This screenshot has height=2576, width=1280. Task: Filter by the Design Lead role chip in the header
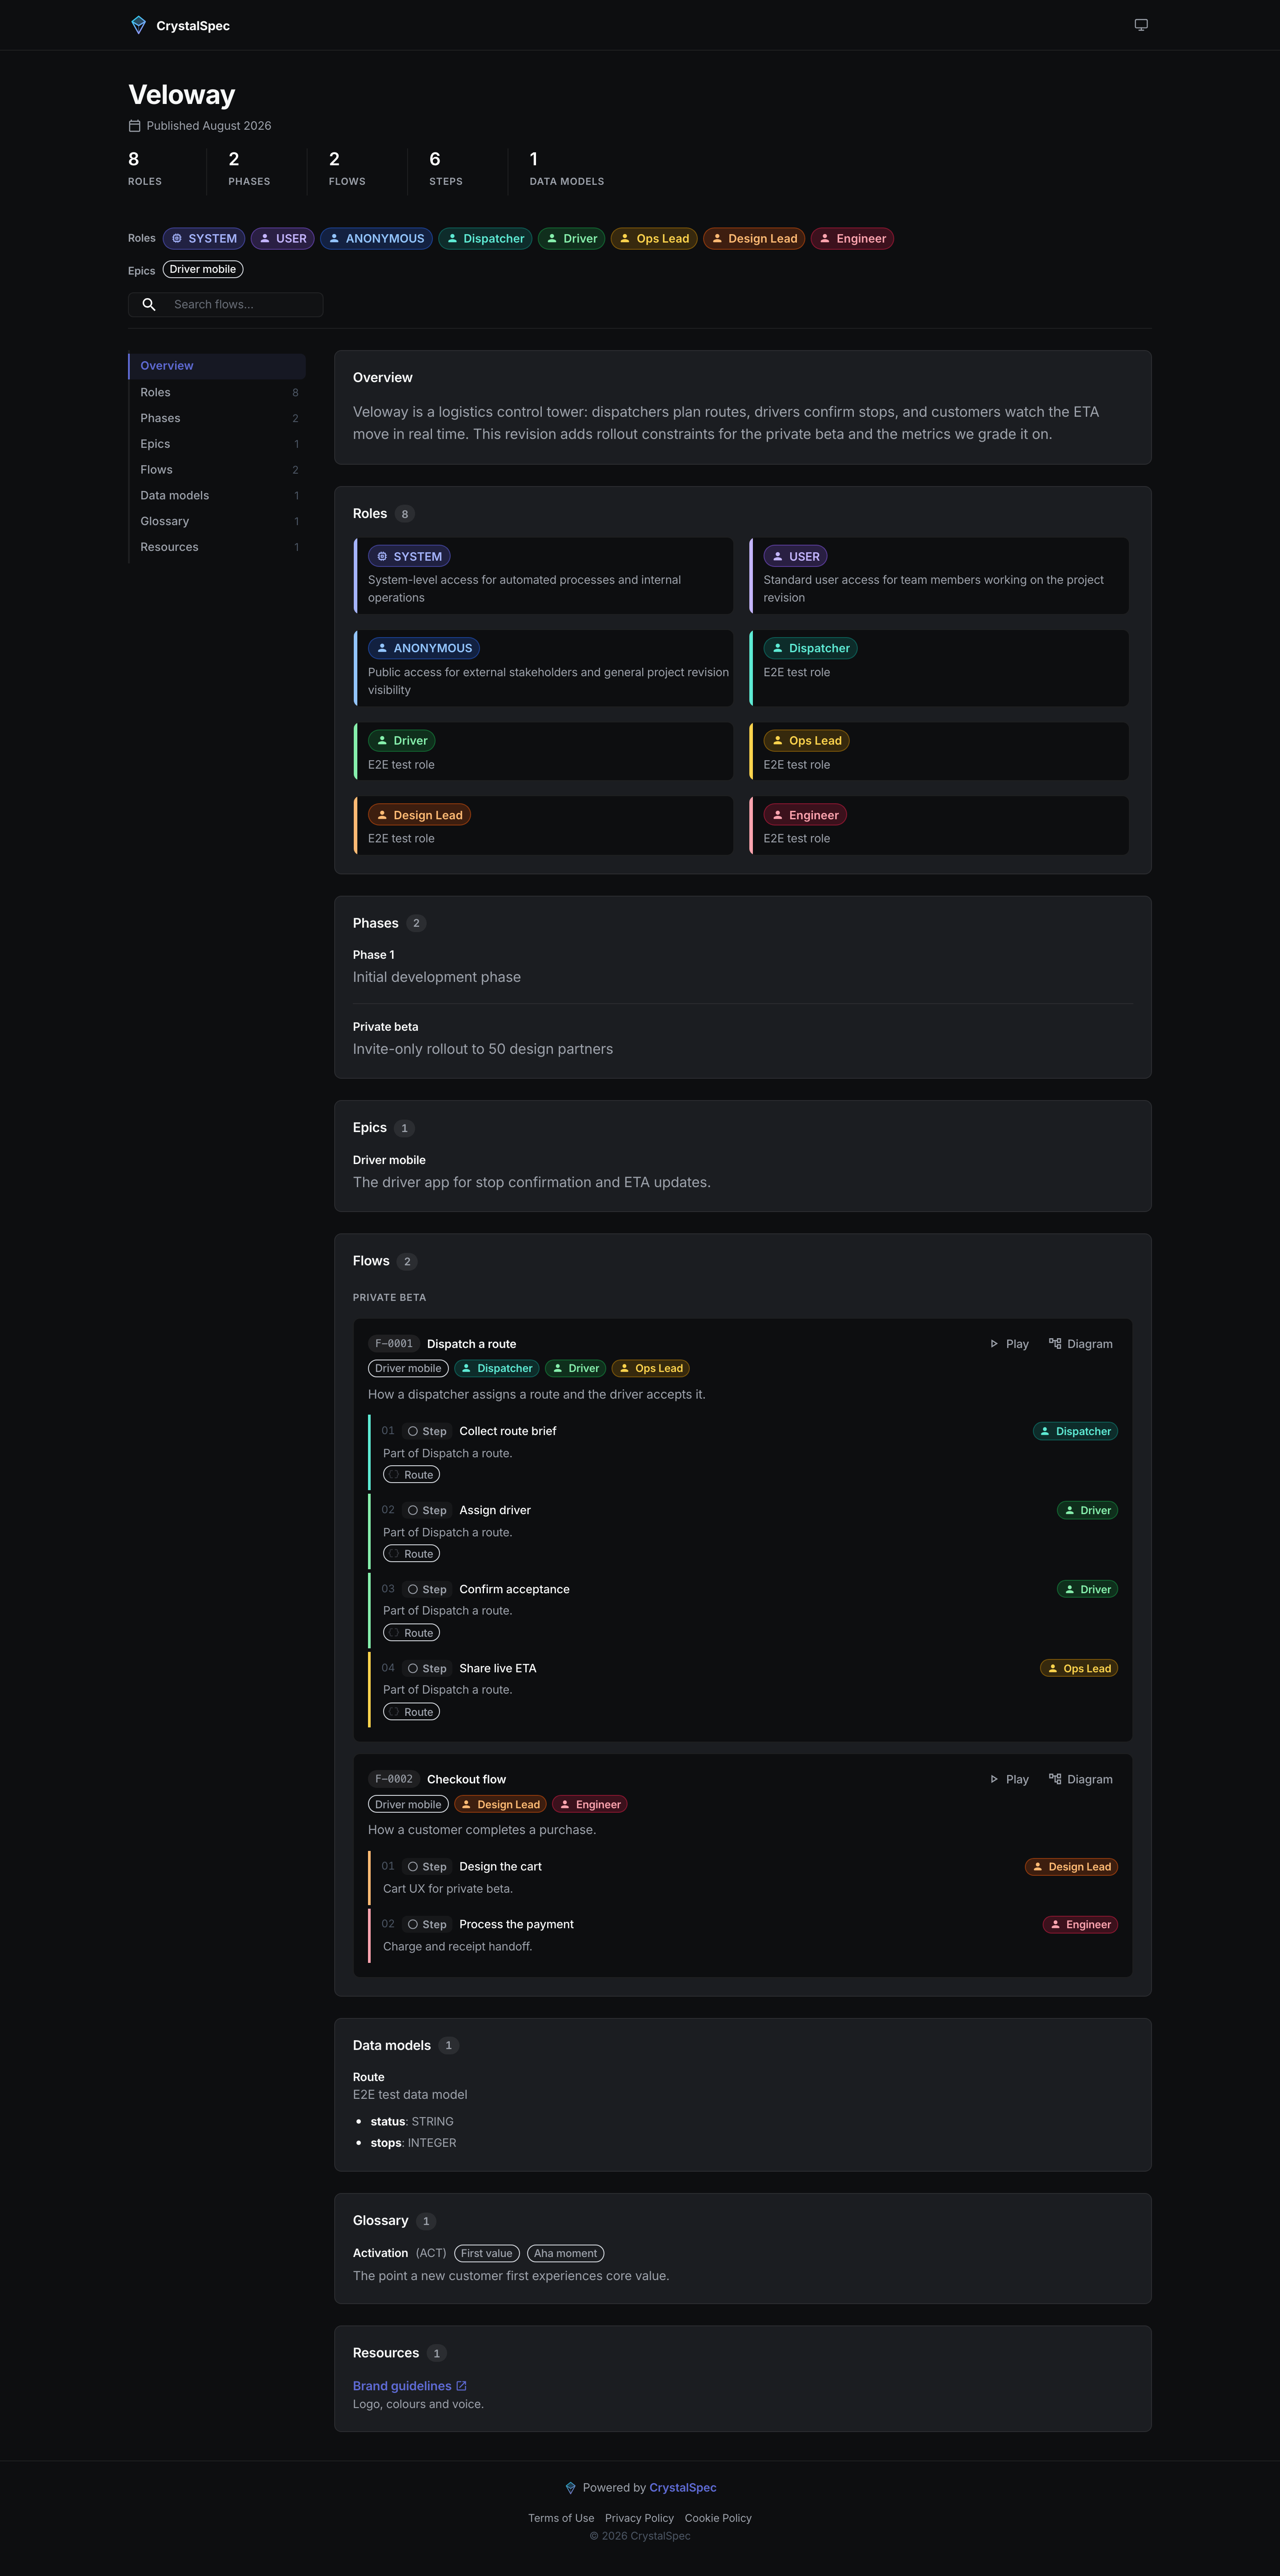[754, 239]
